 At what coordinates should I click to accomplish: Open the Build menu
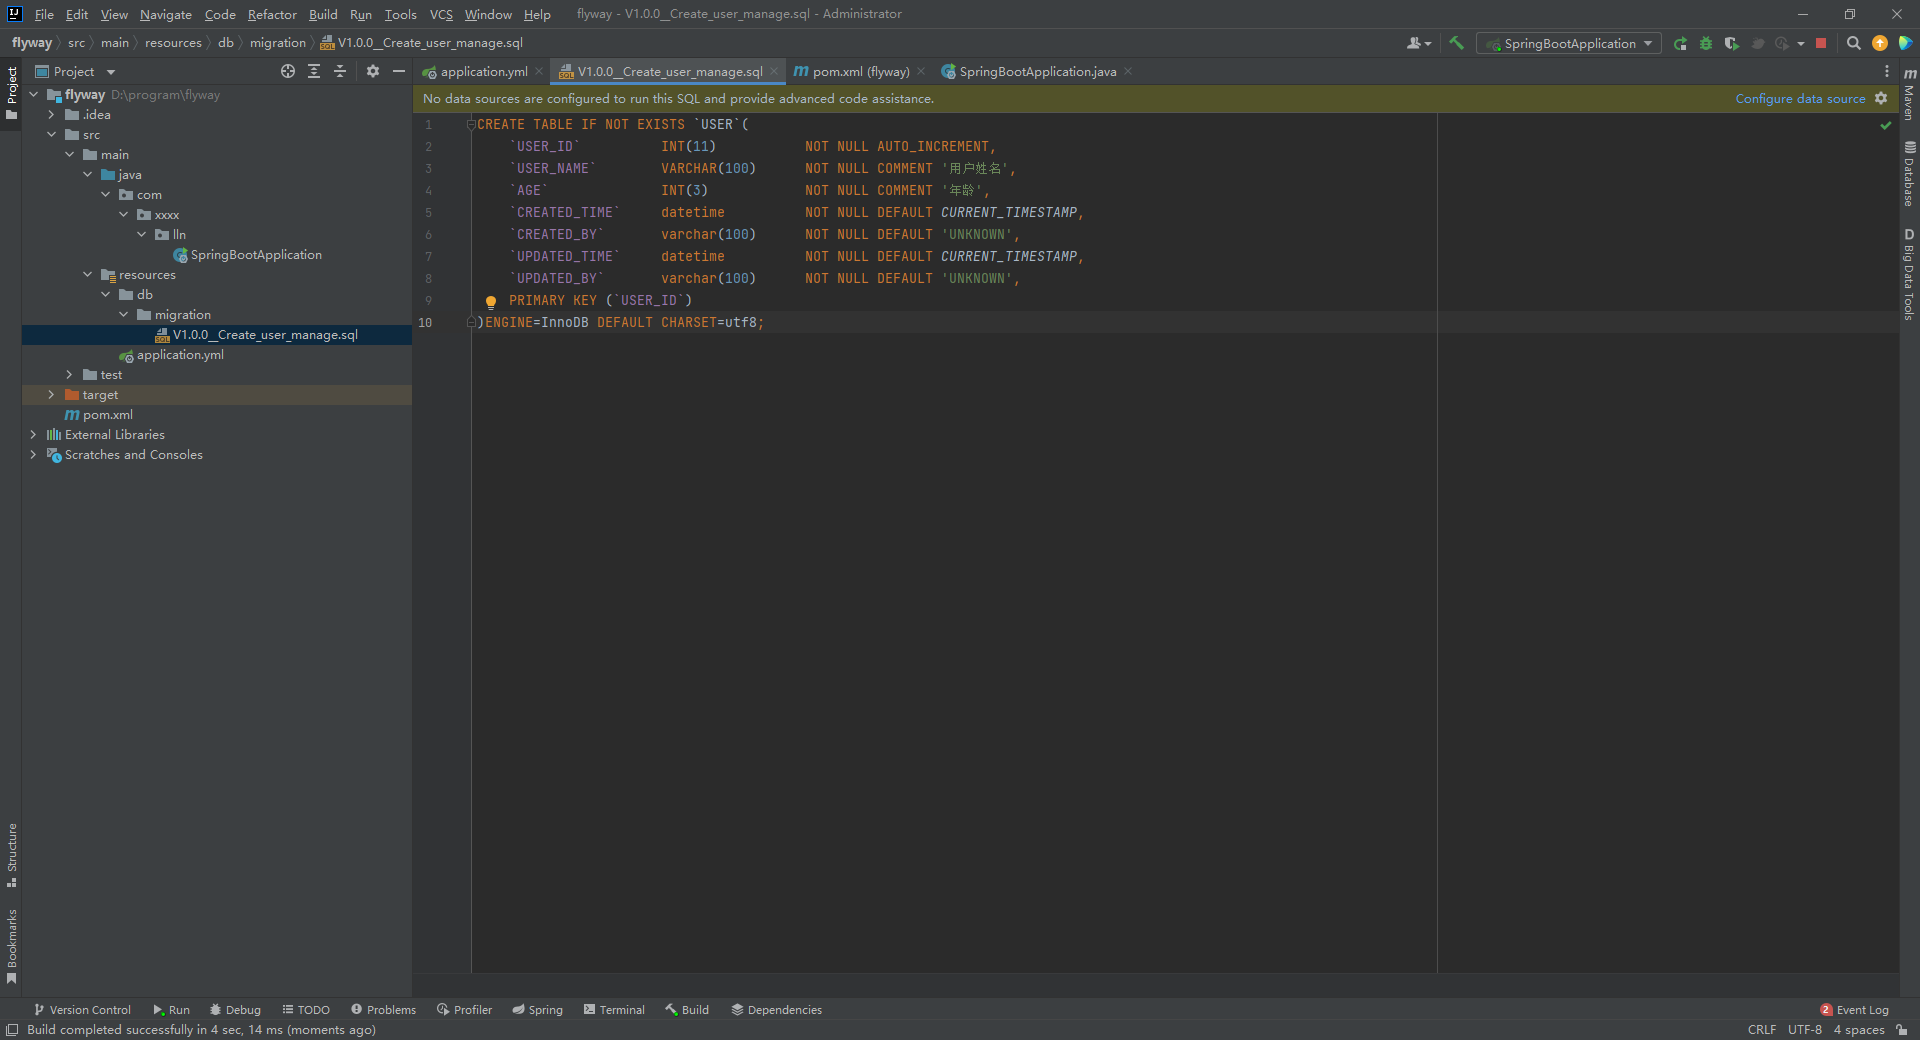322,14
